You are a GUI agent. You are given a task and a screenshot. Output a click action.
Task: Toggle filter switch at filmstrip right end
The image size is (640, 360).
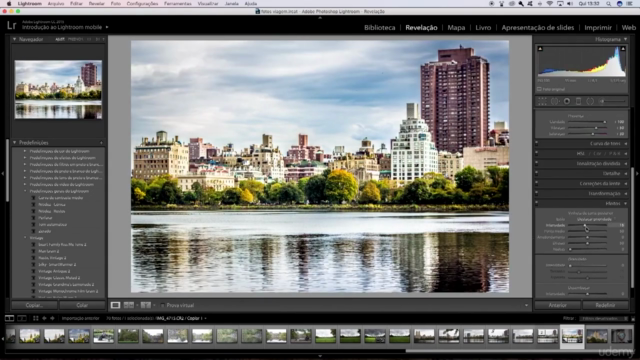point(633,318)
